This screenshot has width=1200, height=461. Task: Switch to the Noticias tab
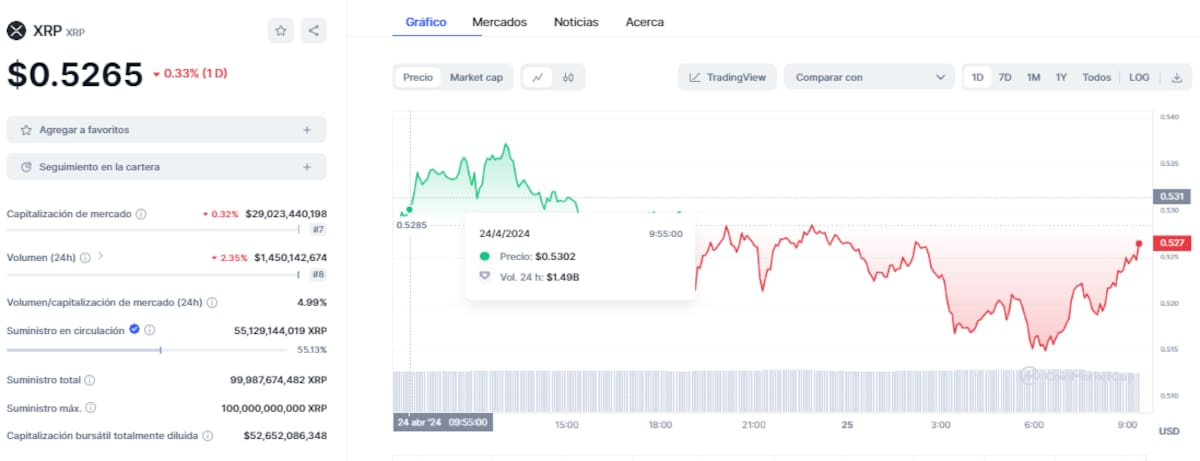point(576,21)
